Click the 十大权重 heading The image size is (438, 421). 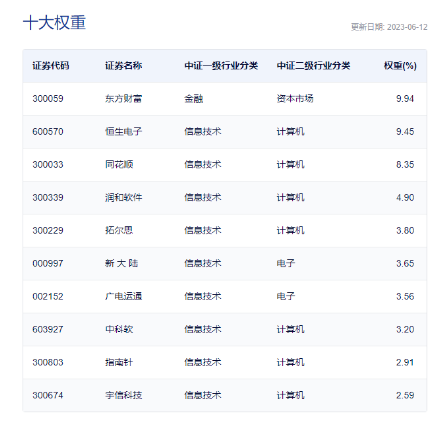click(x=55, y=23)
